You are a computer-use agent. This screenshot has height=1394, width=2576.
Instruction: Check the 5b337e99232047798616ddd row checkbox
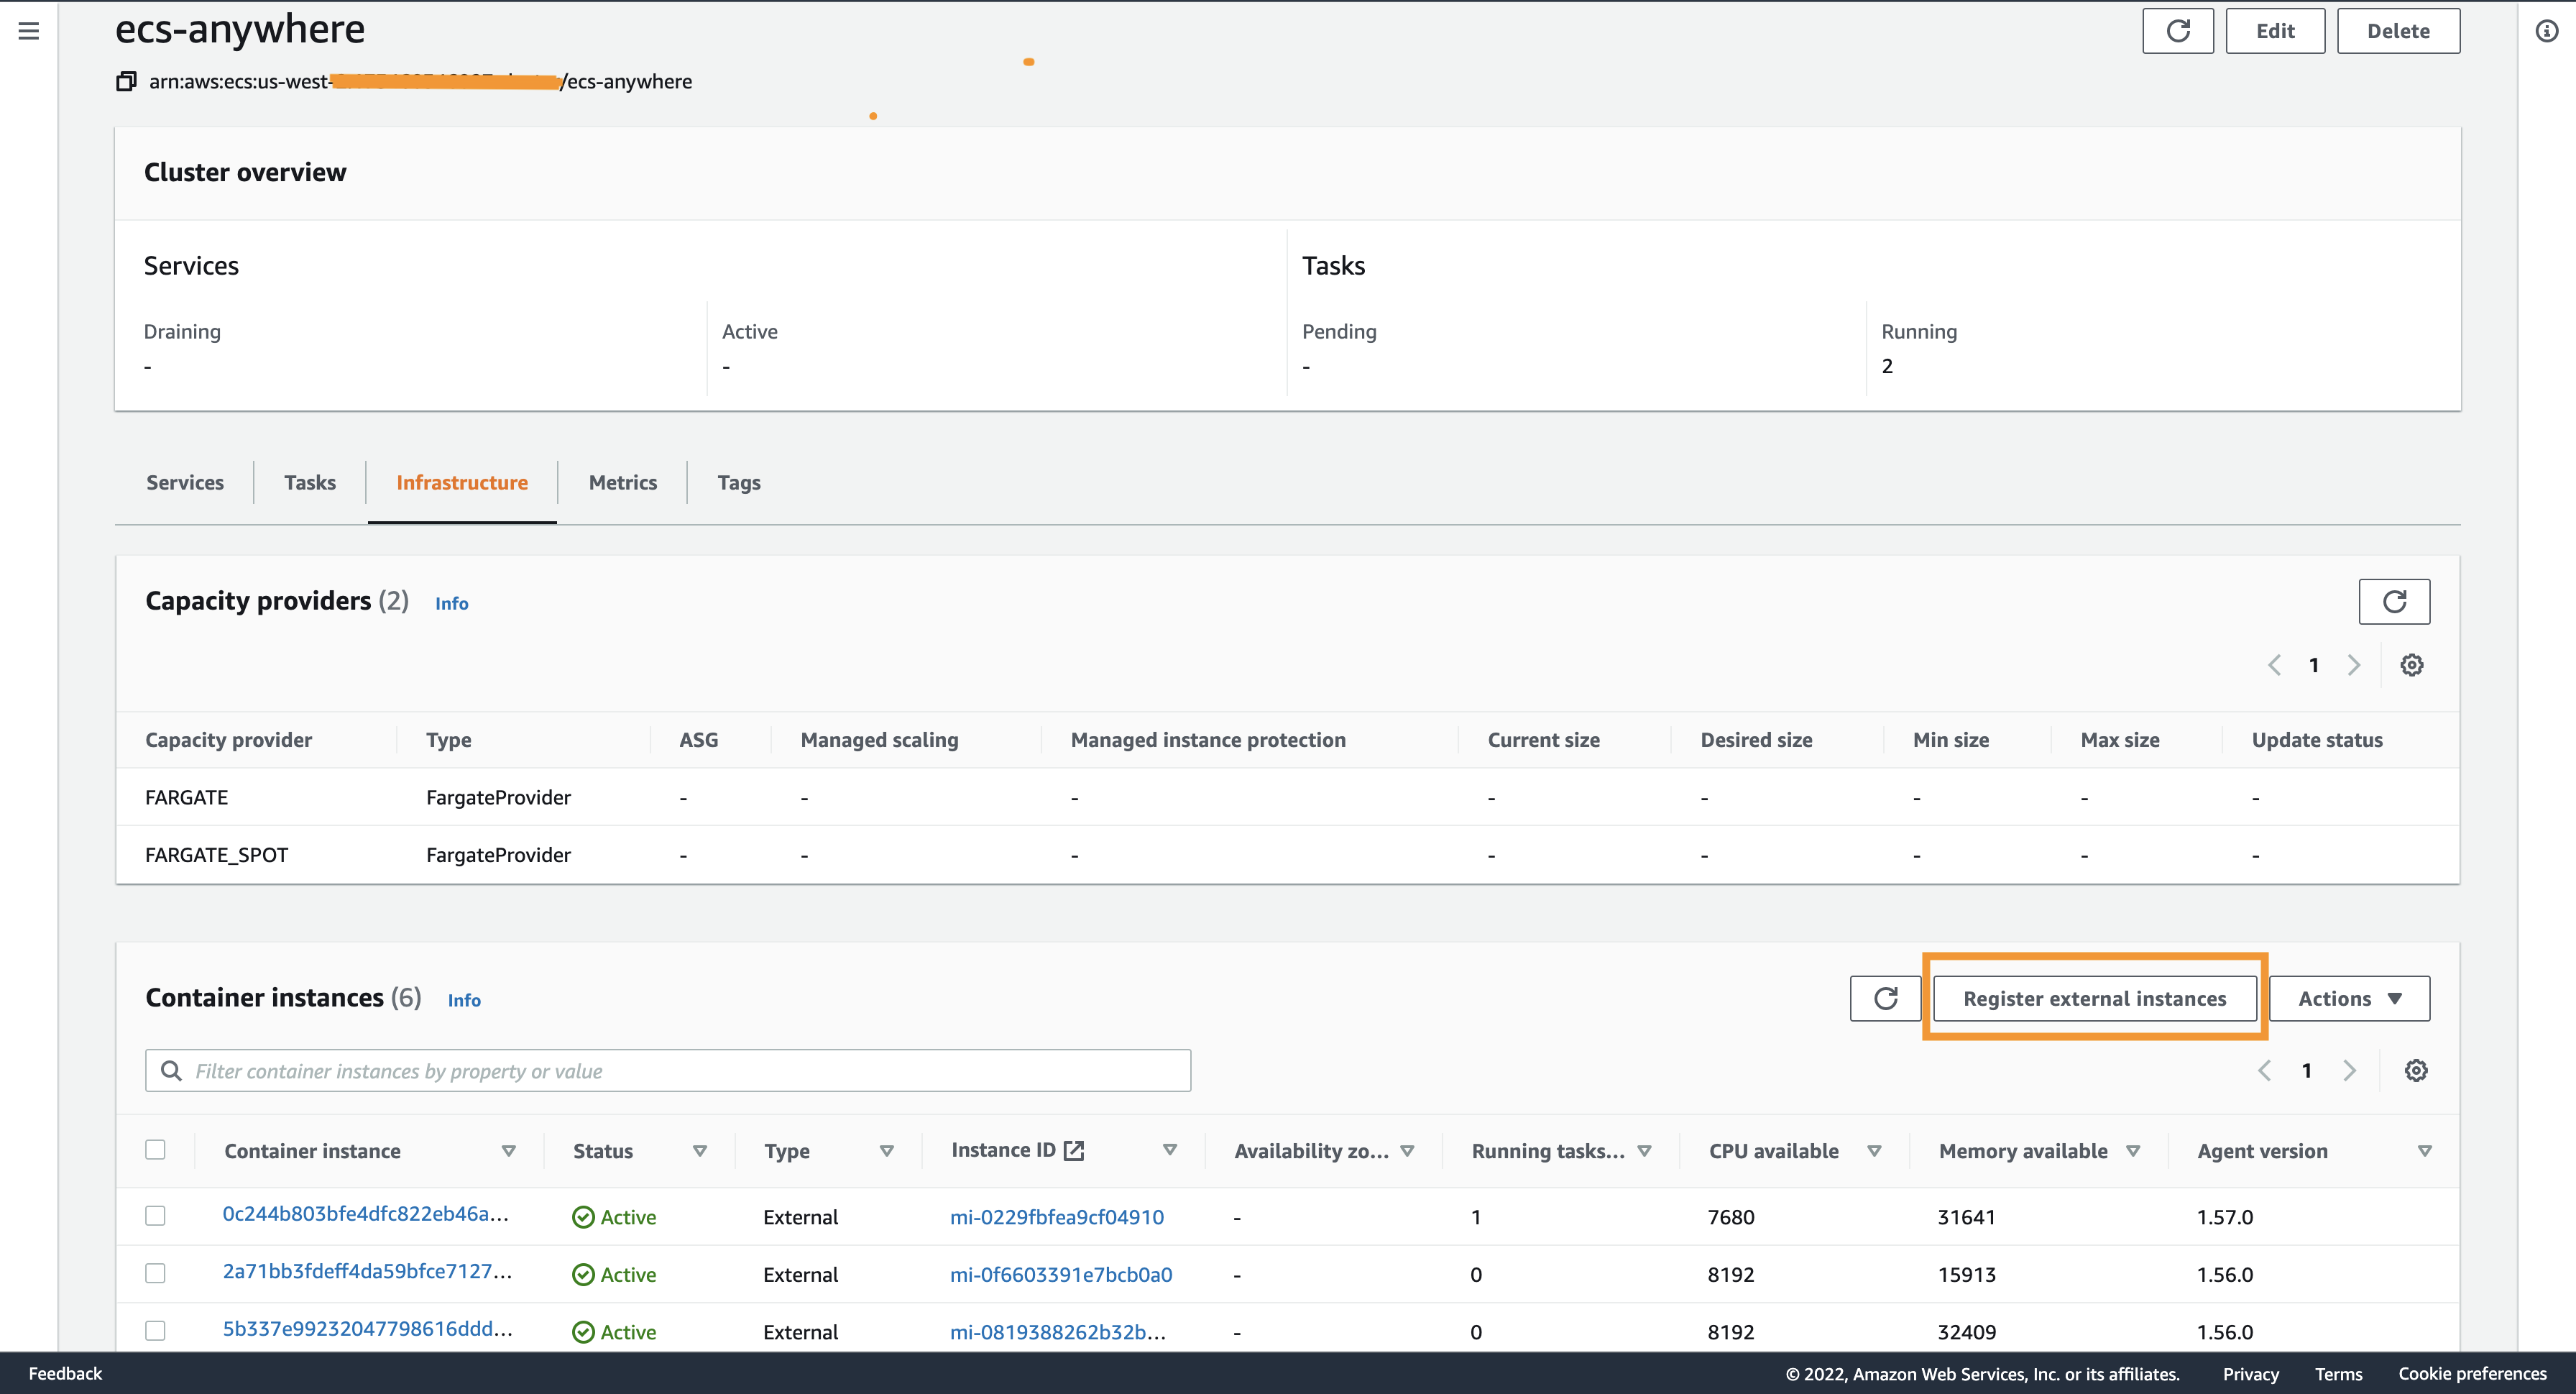click(x=156, y=1331)
